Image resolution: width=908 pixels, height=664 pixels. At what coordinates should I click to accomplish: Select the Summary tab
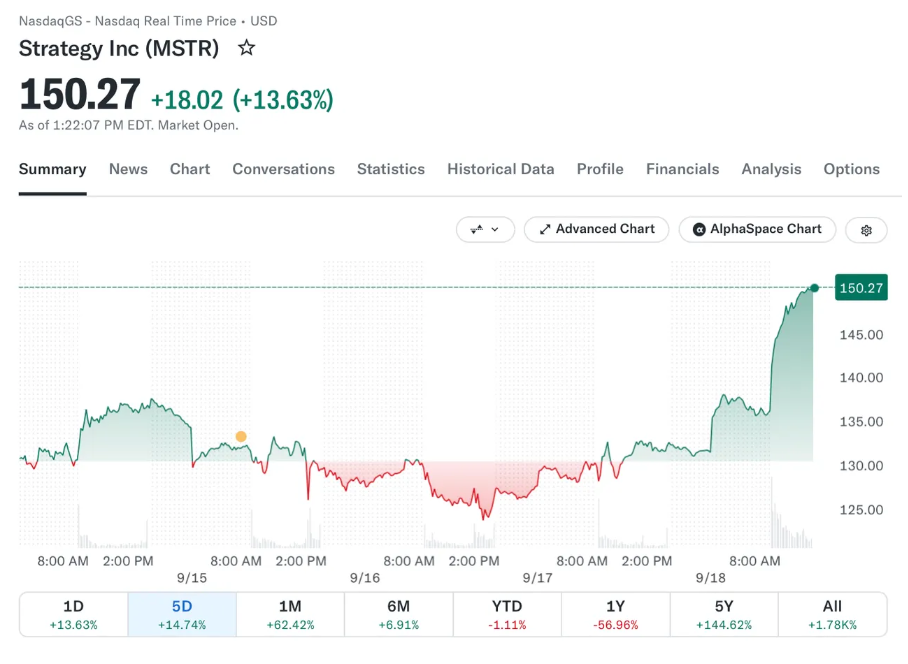pyautogui.click(x=53, y=169)
